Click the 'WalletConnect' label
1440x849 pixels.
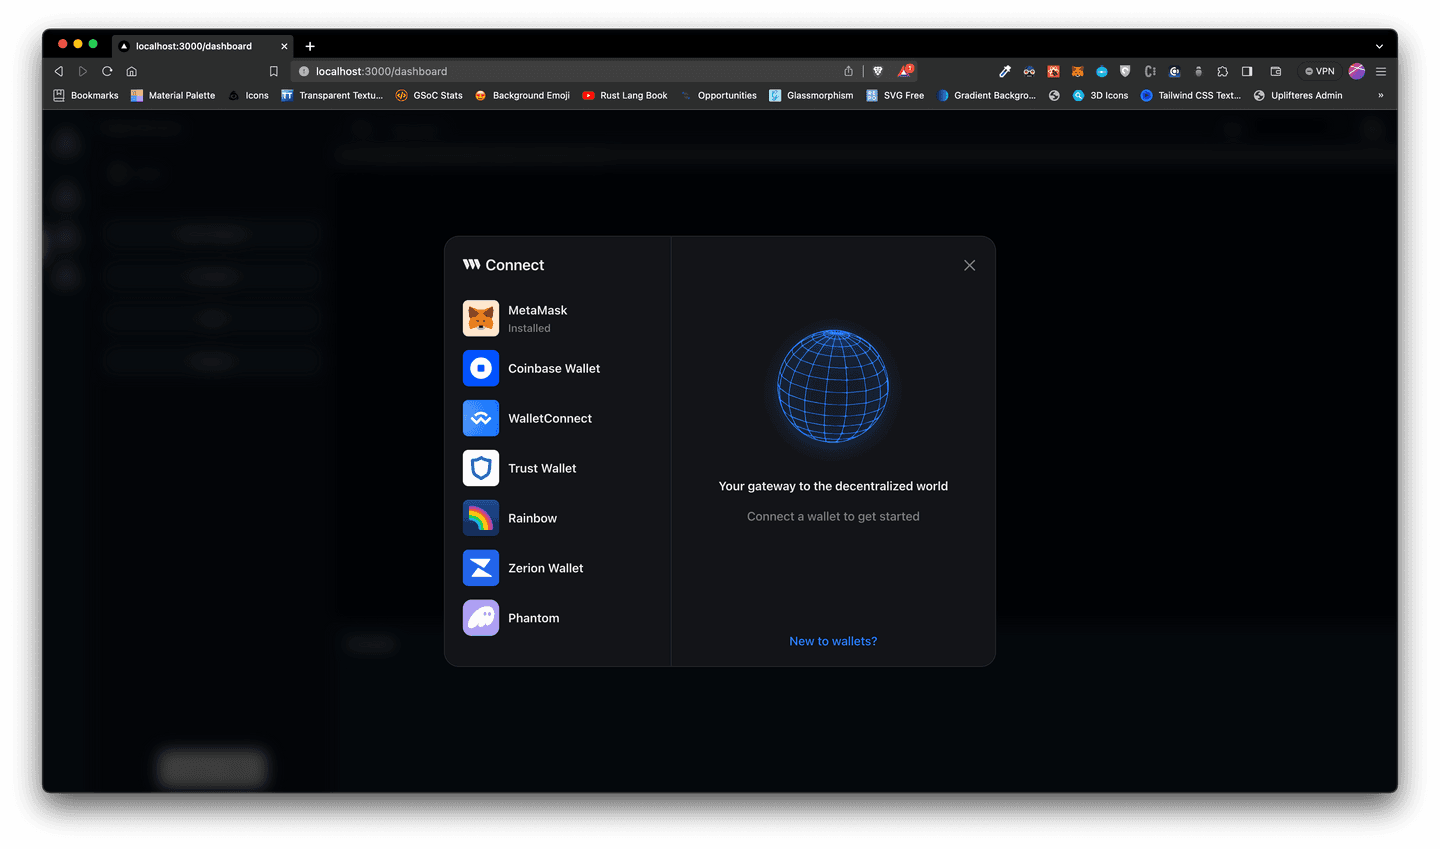(x=550, y=418)
